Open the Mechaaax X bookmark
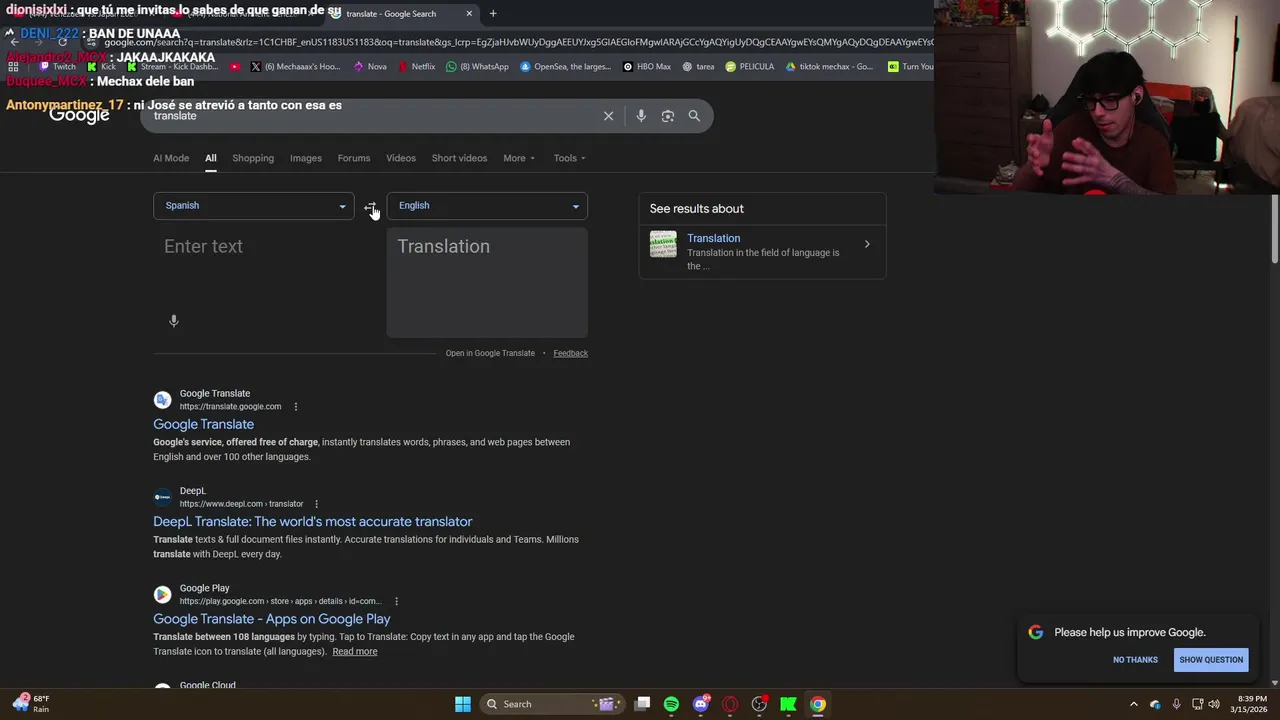Screen dimensions: 1280x720 [295, 67]
